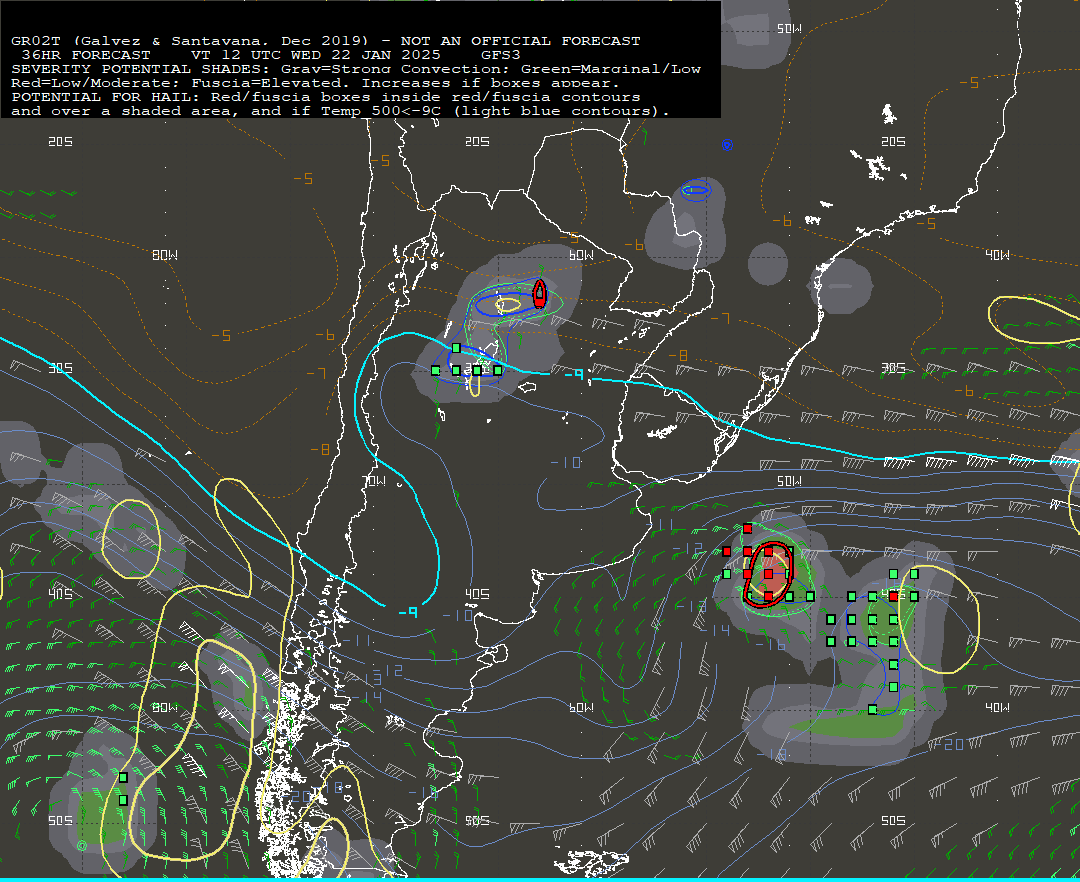
Task: Click 'SEVERITY POTENTIAL SHADES:' legend text
Action: [x=141, y=69]
